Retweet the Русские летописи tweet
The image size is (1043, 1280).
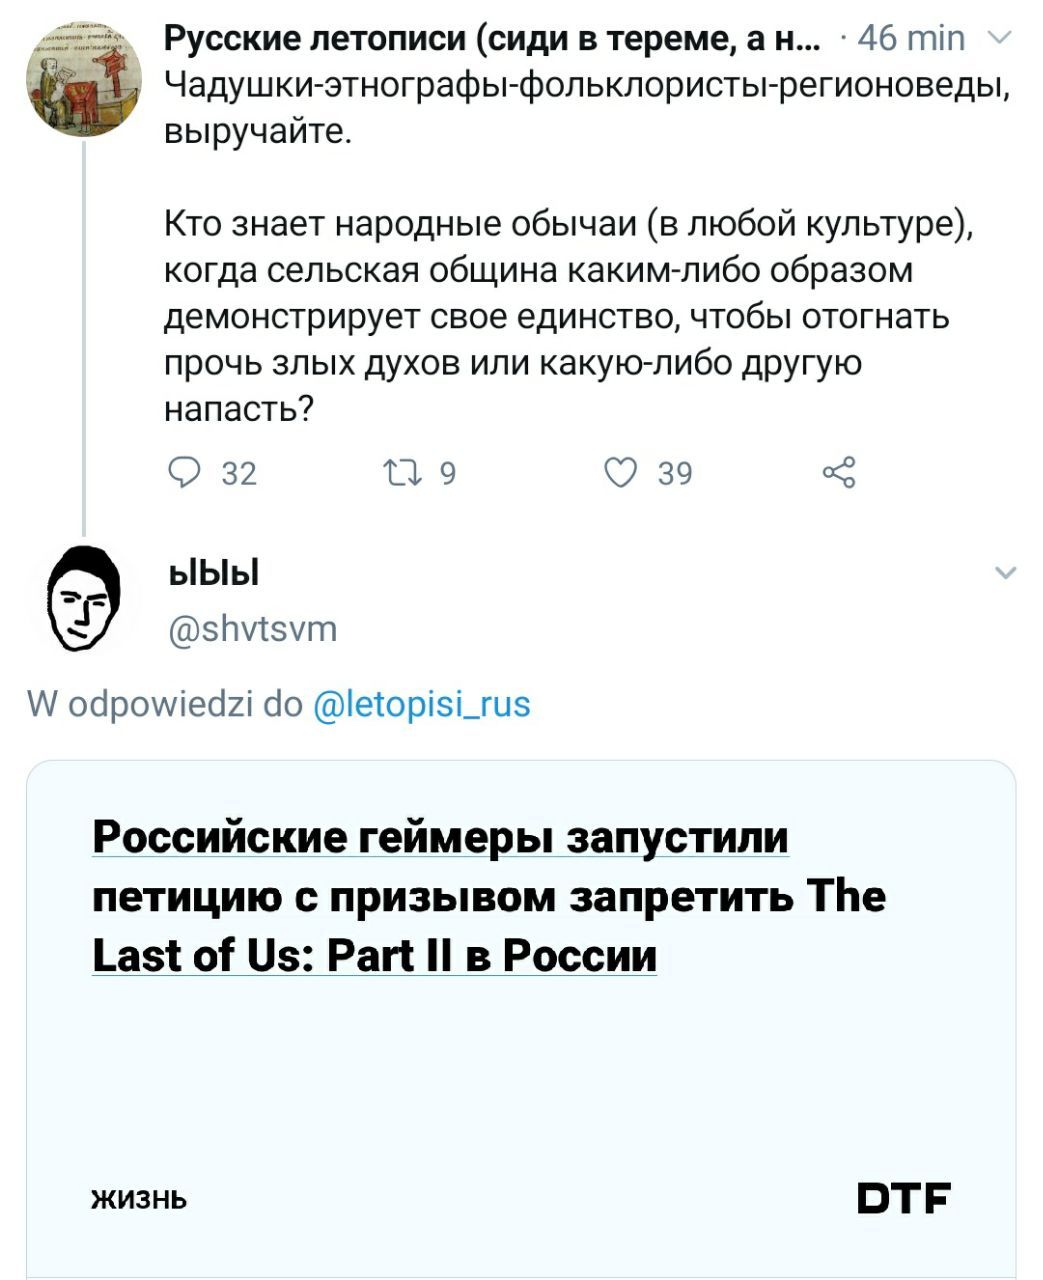coord(402,472)
